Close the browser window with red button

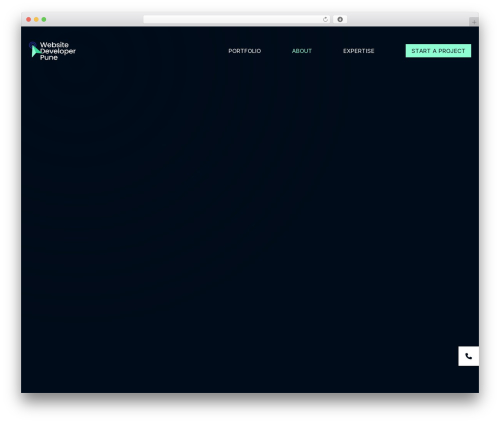click(29, 19)
